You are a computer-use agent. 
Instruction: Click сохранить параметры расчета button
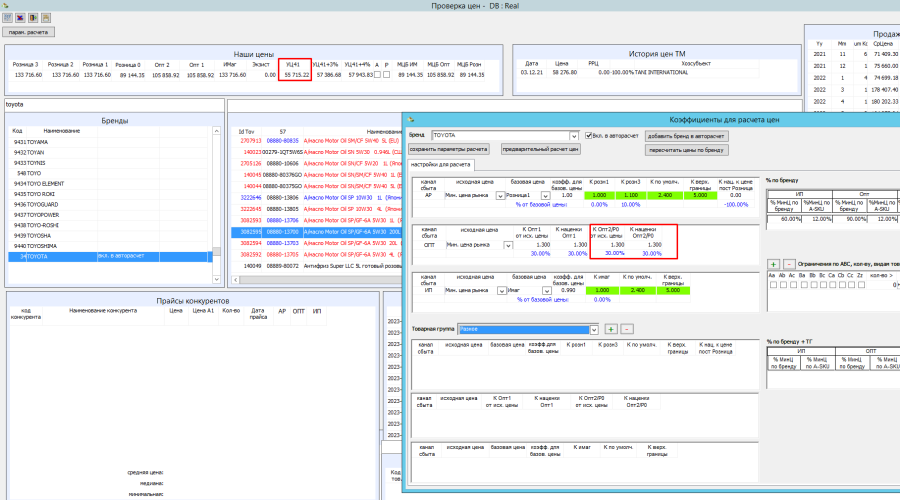449,149
